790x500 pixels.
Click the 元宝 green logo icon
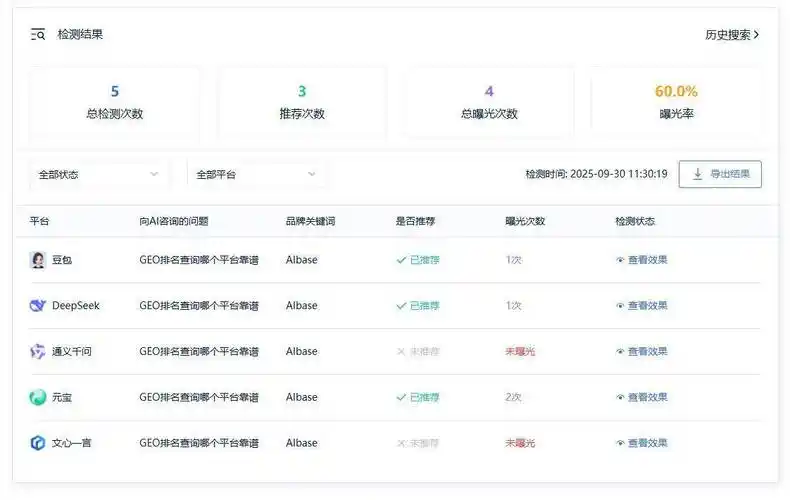point(38,397)
